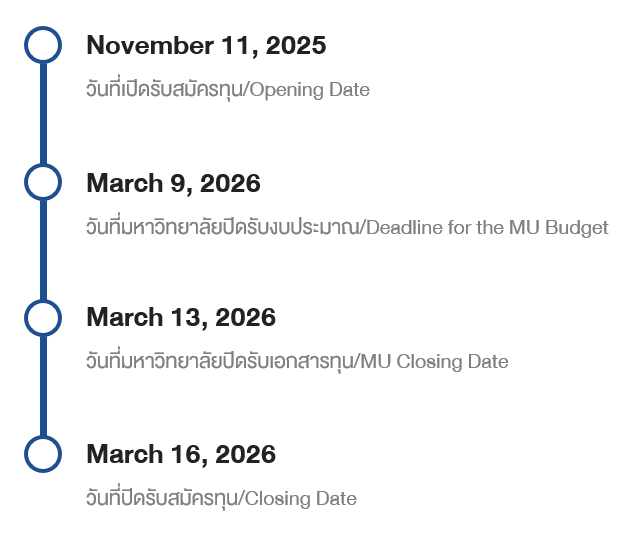Click the "March 13, 2026" date heading
This screenshot has width=640, height=534.
click(x=181, y=318)
